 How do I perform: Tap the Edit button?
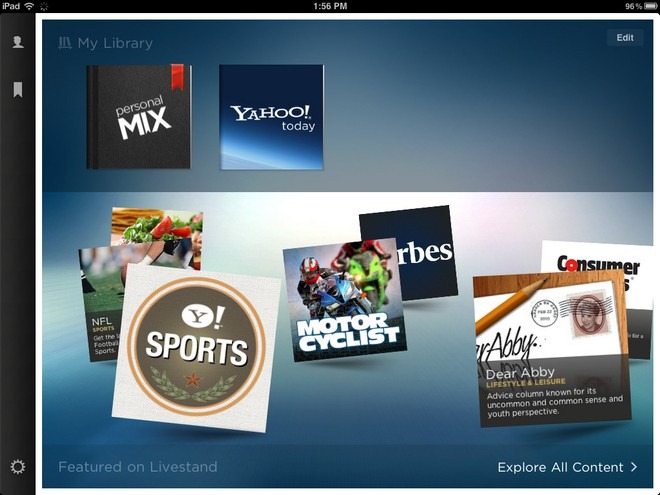[625, 37]
